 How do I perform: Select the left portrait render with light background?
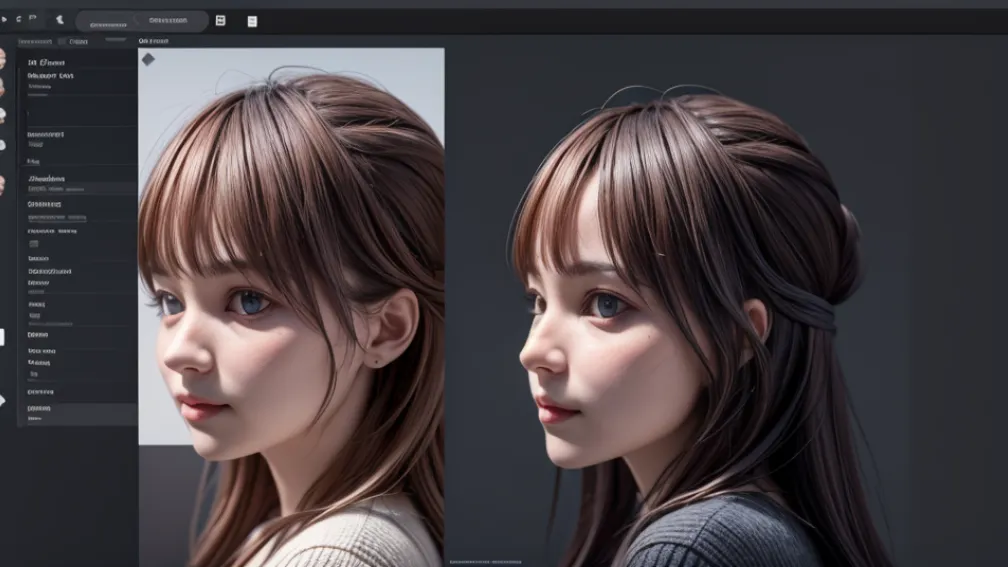[291, 307]
